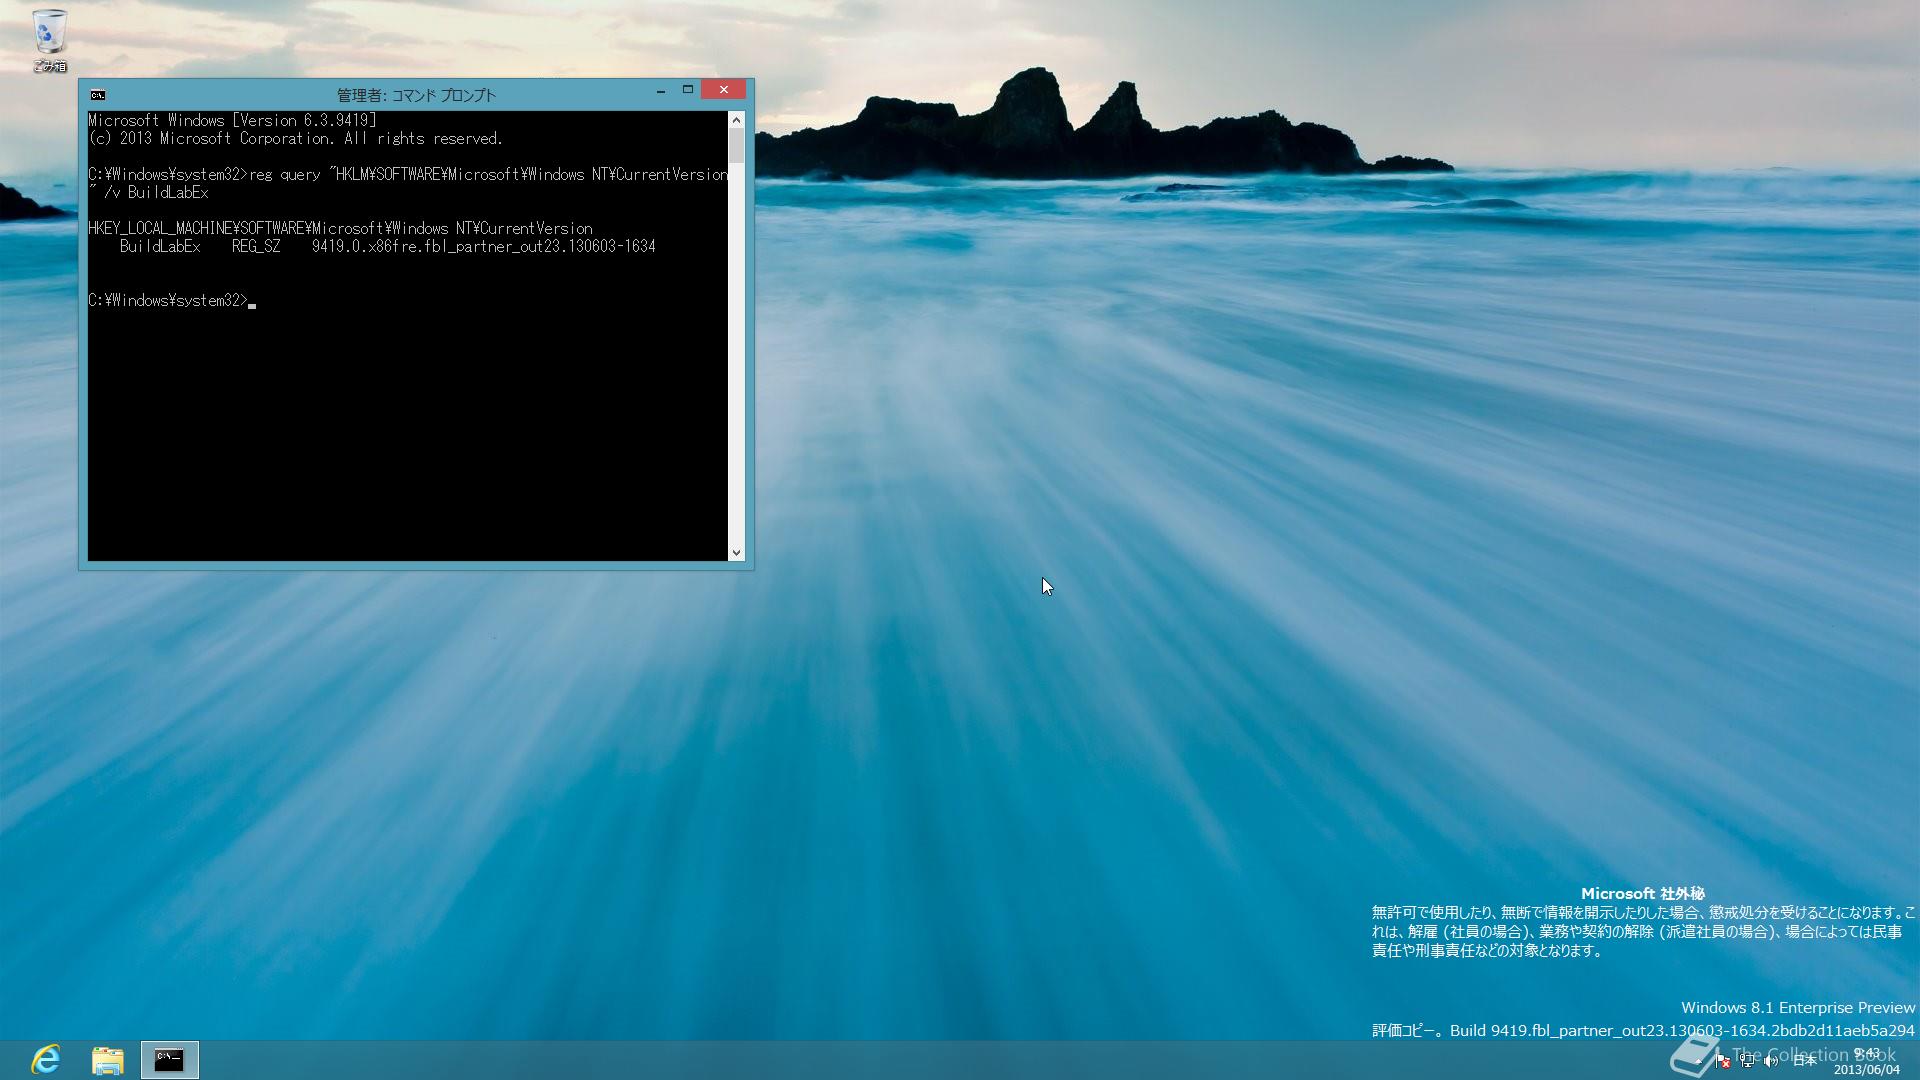Click the 'reg query' command line text
The image size is (1920, 1080).
408,183
